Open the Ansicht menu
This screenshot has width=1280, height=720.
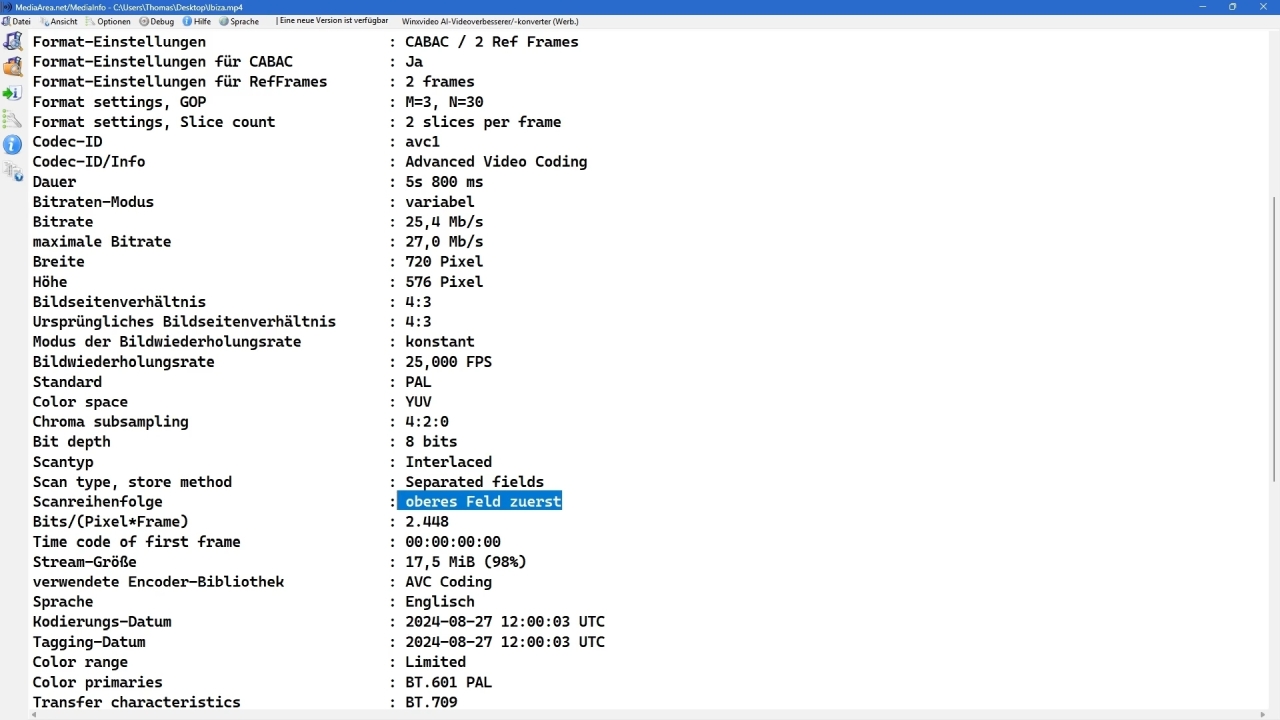click(58, 21)
